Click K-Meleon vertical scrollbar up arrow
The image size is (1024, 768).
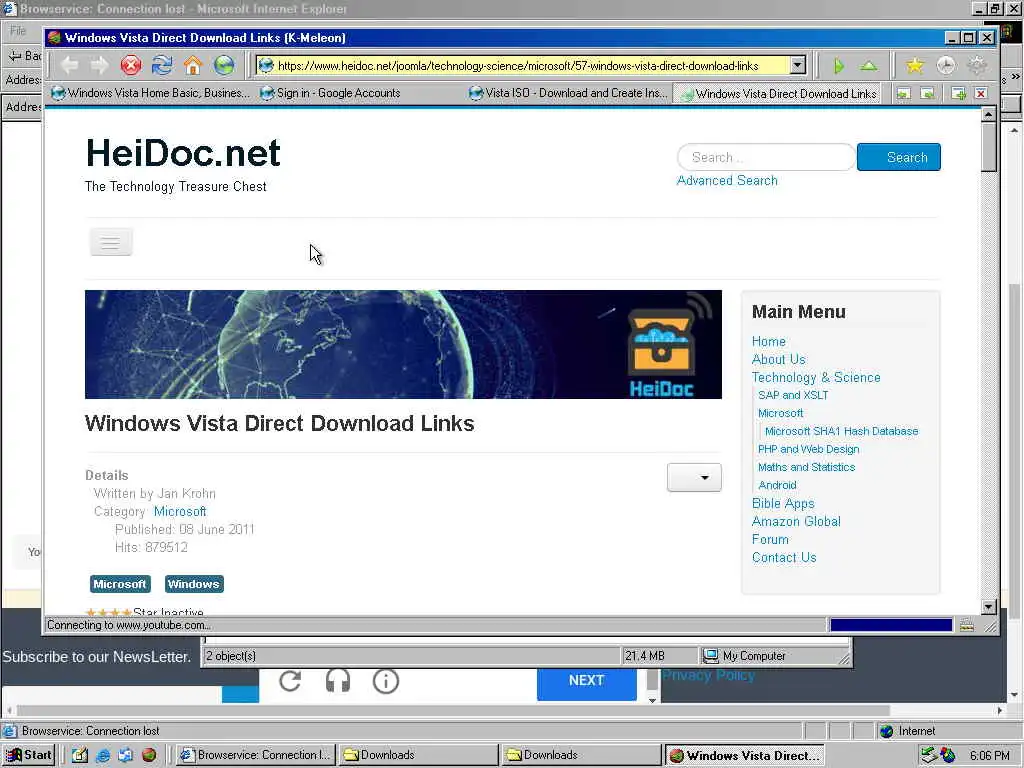click(x=989, y=115)
